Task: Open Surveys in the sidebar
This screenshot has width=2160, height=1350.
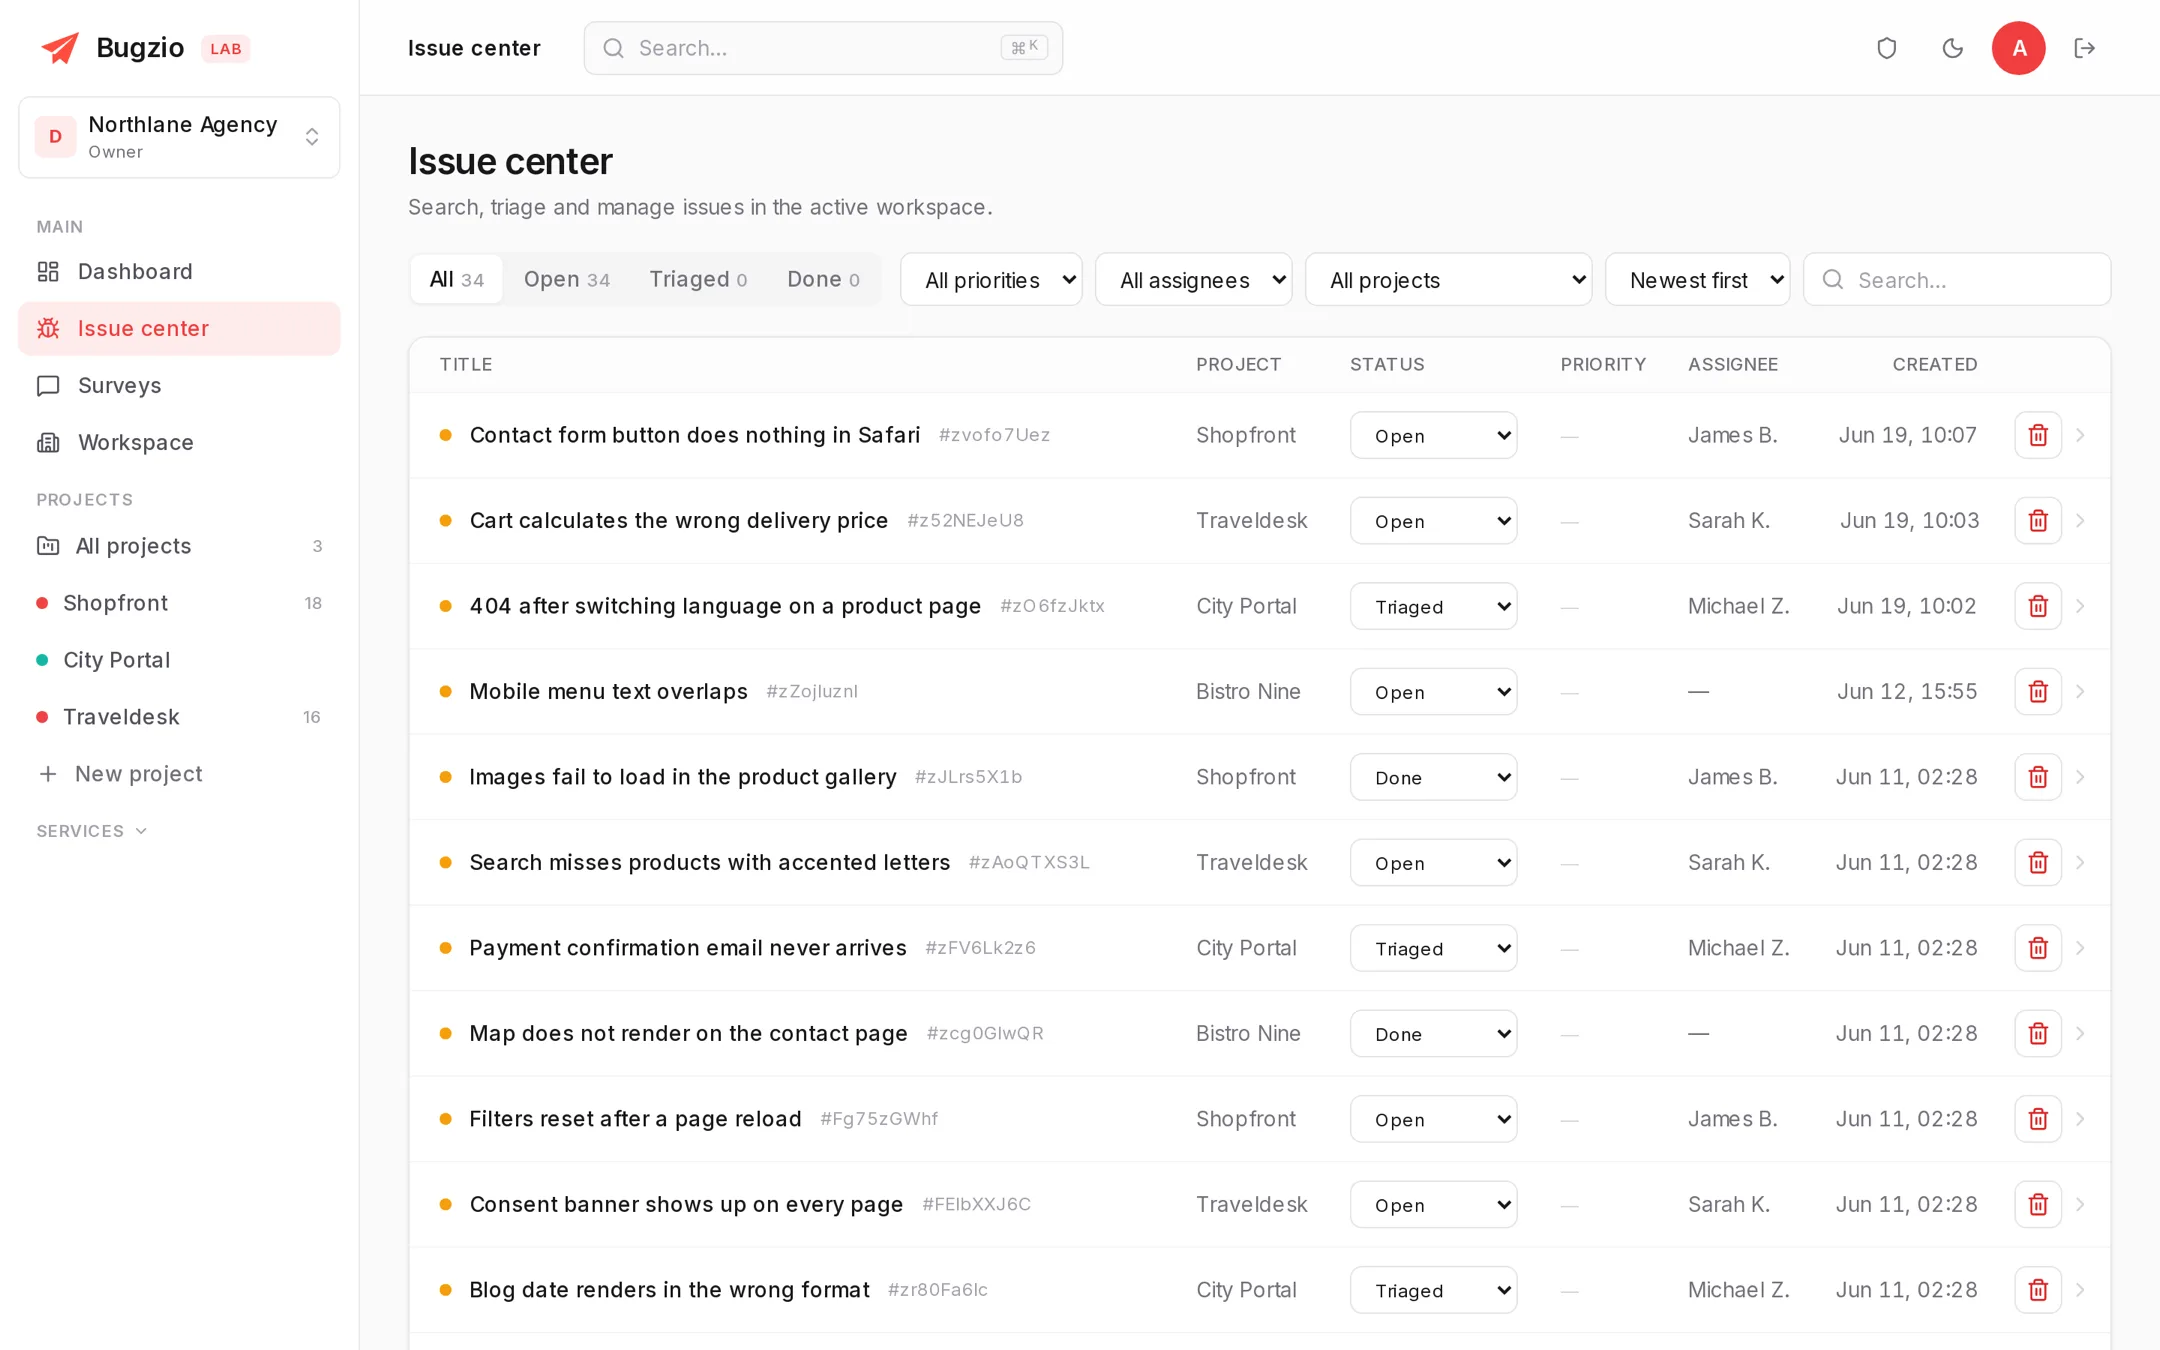Action: (x=179, y=386)
